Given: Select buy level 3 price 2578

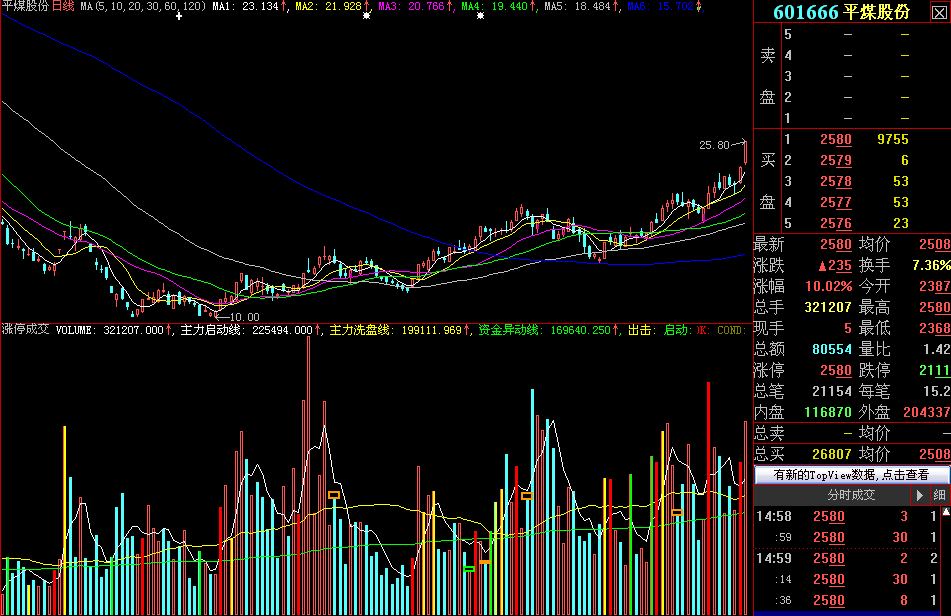Looking at the screenshot, I should [836, 181].
